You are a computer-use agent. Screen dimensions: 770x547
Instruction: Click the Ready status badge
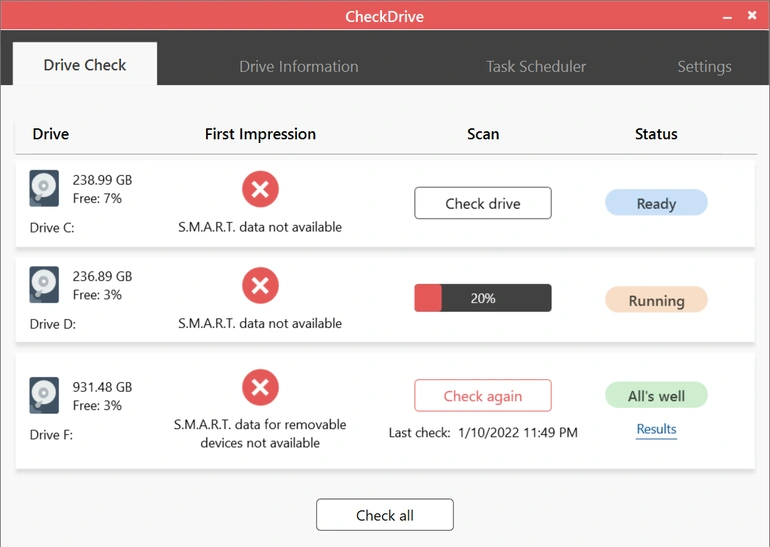pos(656,204)
